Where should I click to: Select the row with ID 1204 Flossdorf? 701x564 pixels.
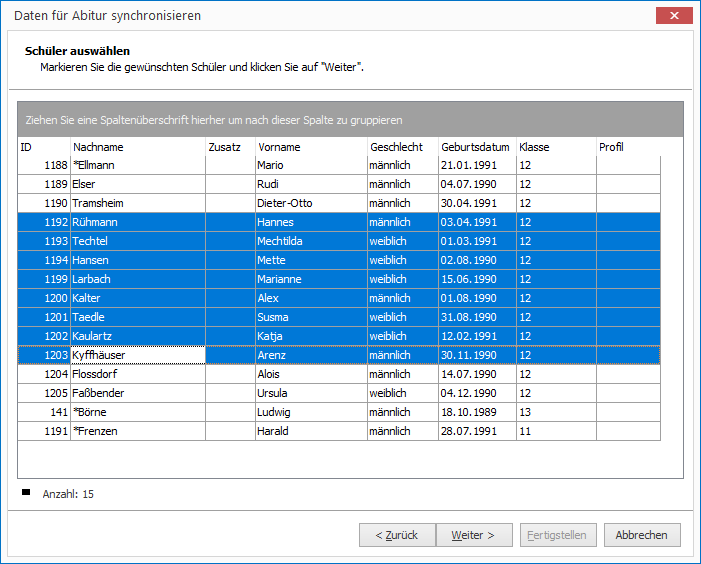[x=339, y=374]
